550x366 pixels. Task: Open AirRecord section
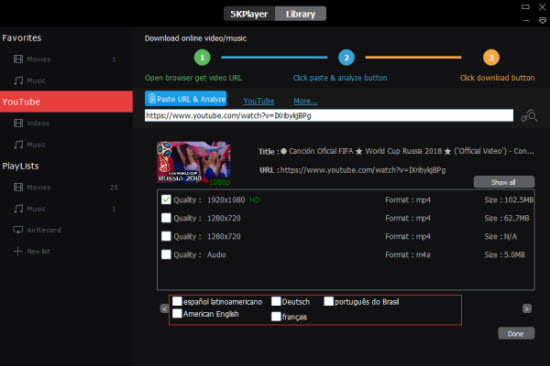pyautogui.click(x=37, y=230)
